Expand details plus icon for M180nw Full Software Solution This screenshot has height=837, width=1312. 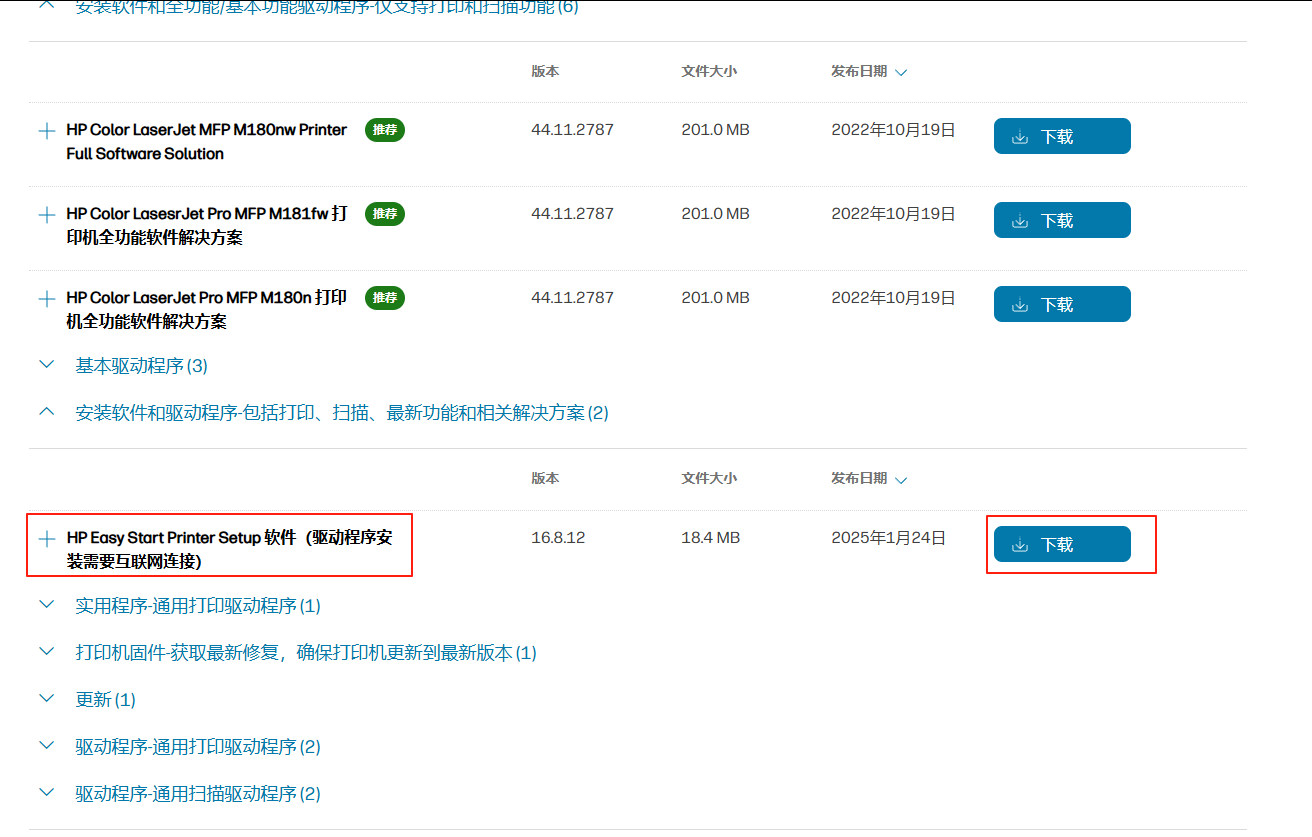pos(46,131)
